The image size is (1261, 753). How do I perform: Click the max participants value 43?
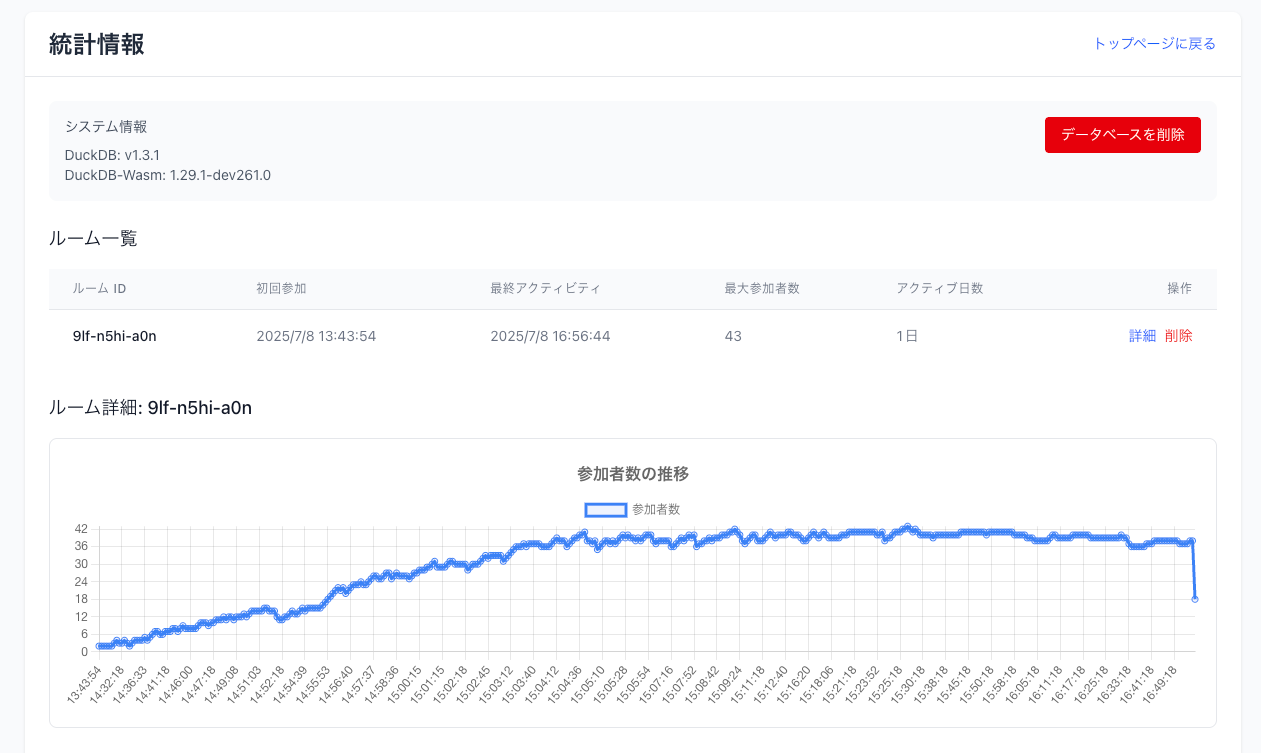[x=733, y=336]
